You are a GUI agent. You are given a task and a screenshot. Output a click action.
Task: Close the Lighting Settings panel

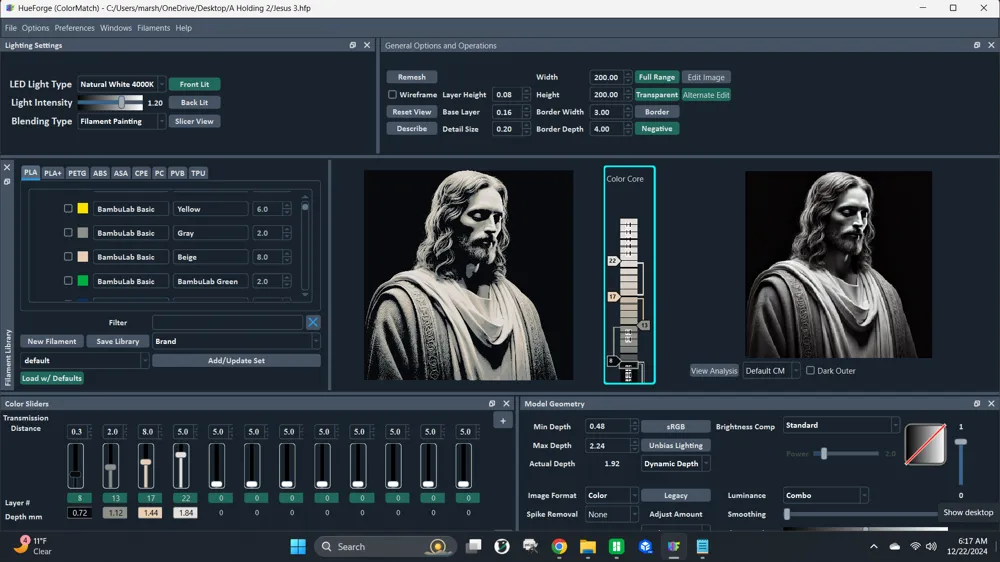(x=367, y=45)
